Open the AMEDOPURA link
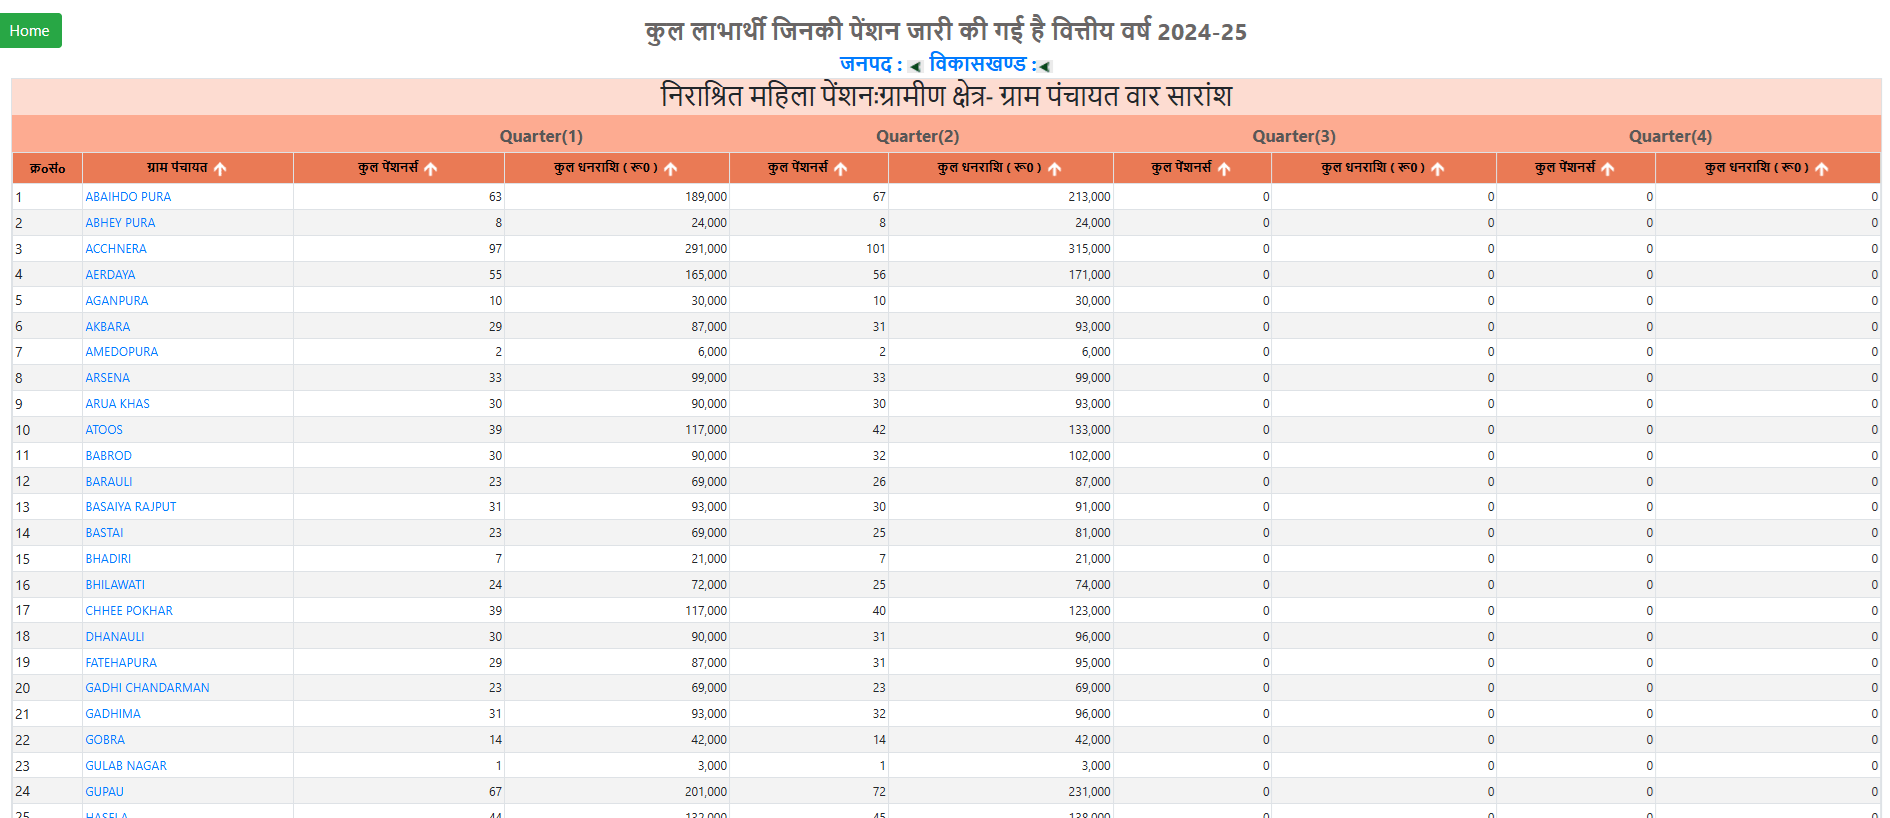 coord(122,352)
